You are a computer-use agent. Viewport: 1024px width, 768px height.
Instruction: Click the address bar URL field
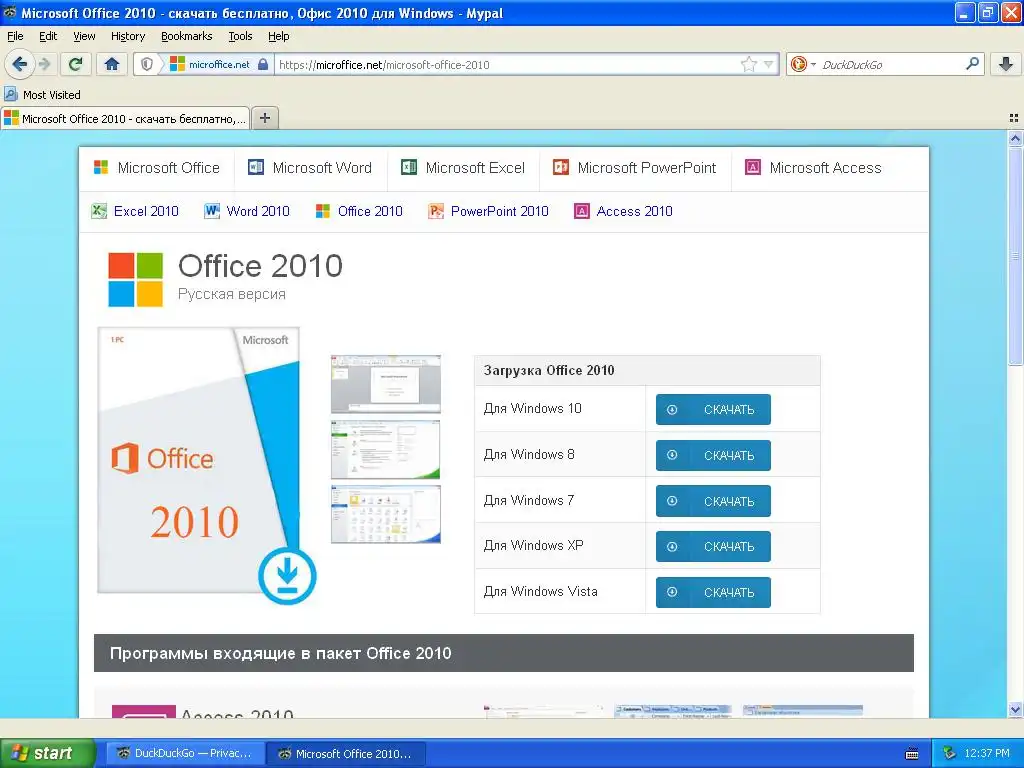pyautogui.click(x=508, y=64)
